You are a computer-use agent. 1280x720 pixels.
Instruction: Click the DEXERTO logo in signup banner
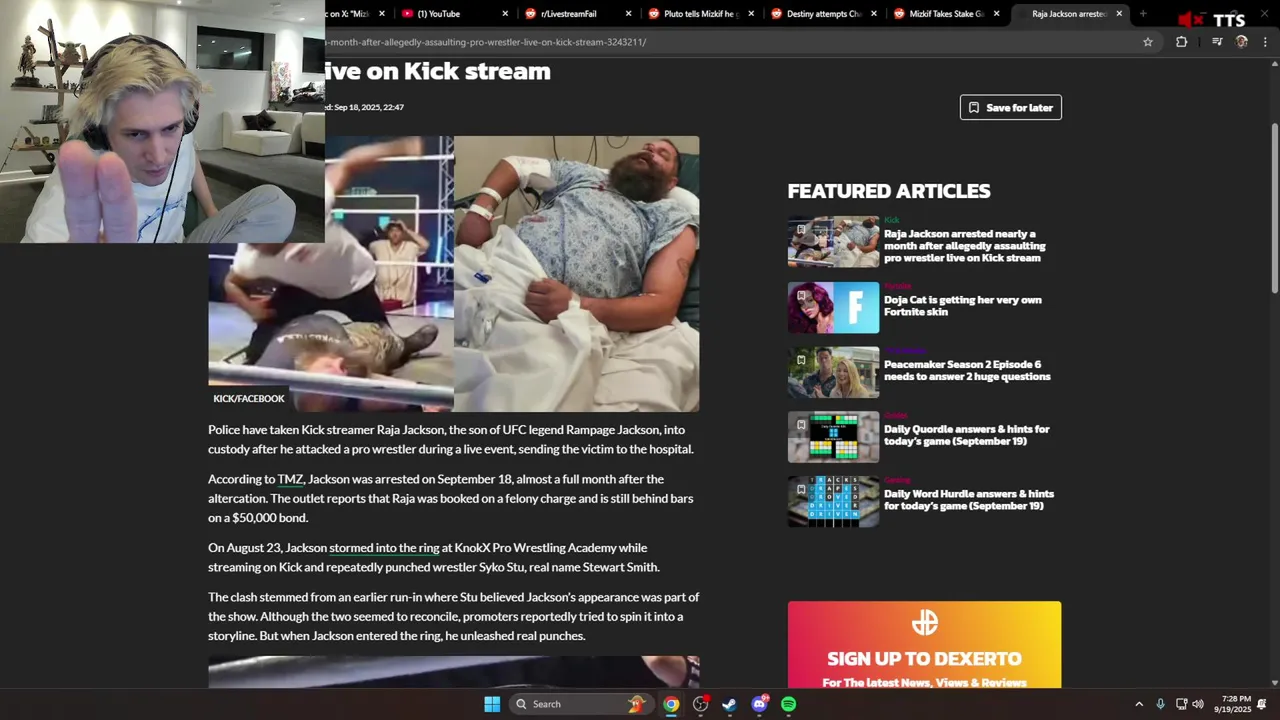(x=924, y=623)
